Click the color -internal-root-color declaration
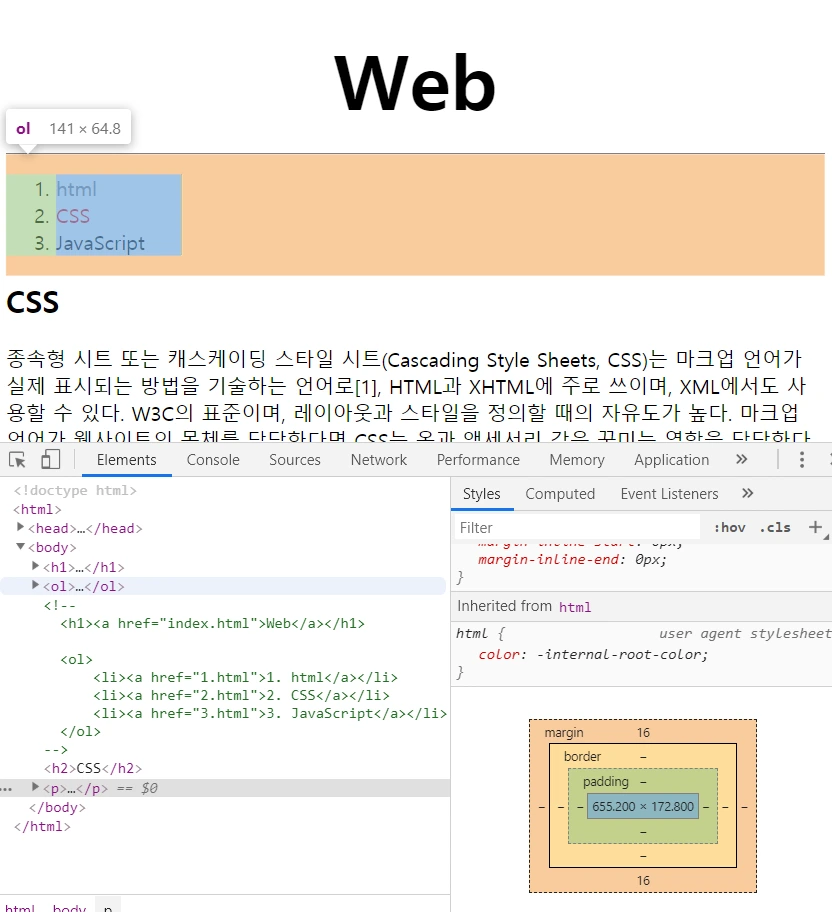Viewport: 832px width, 912px height. tap(593, 654)
